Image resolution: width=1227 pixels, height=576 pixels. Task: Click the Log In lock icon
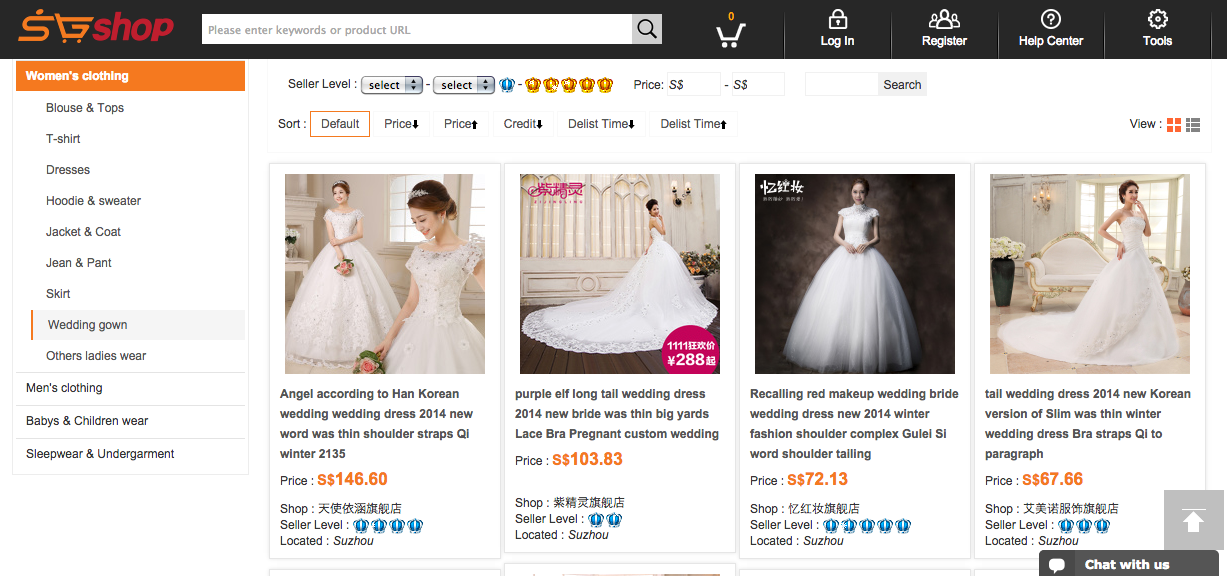(837, 20)
